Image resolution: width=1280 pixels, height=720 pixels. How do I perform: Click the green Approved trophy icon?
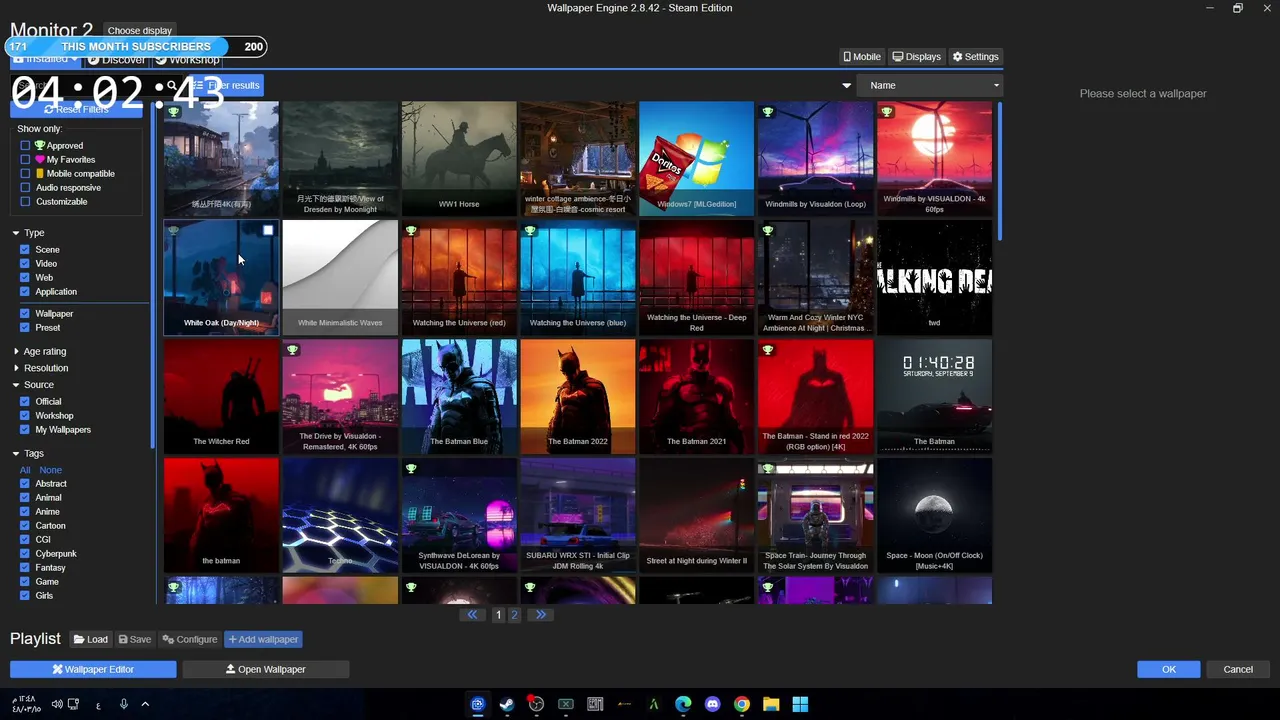(40, 146)
